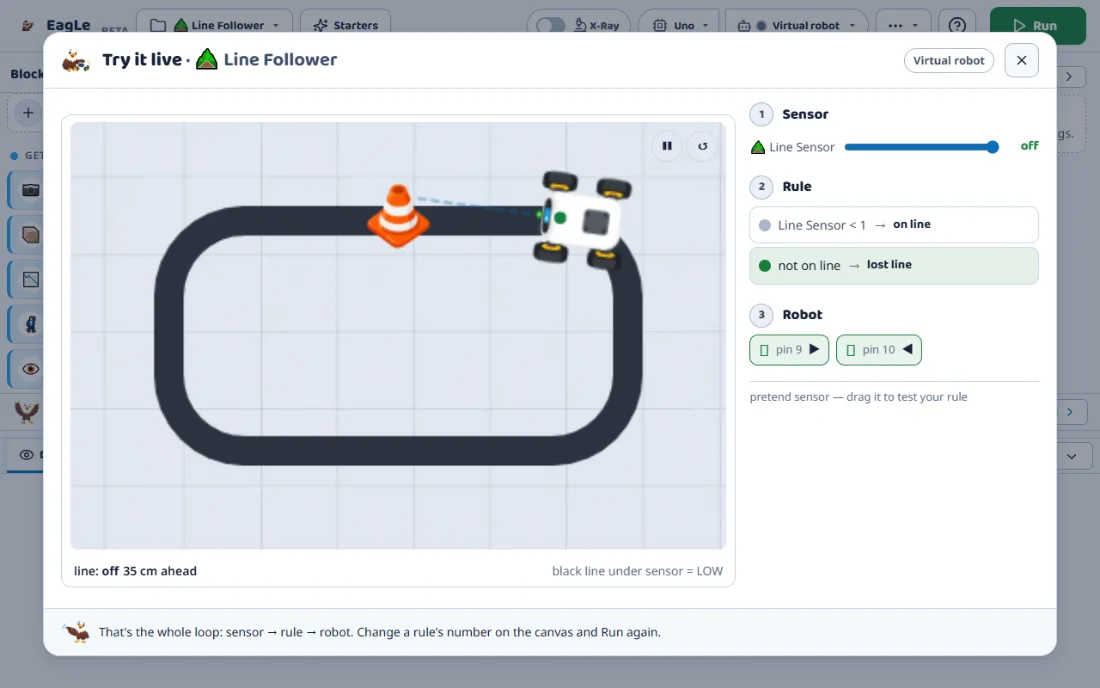Open the Virtual robot dropdown in top bar
This screenshot has height=688, width=1100.
click(796, 25)
